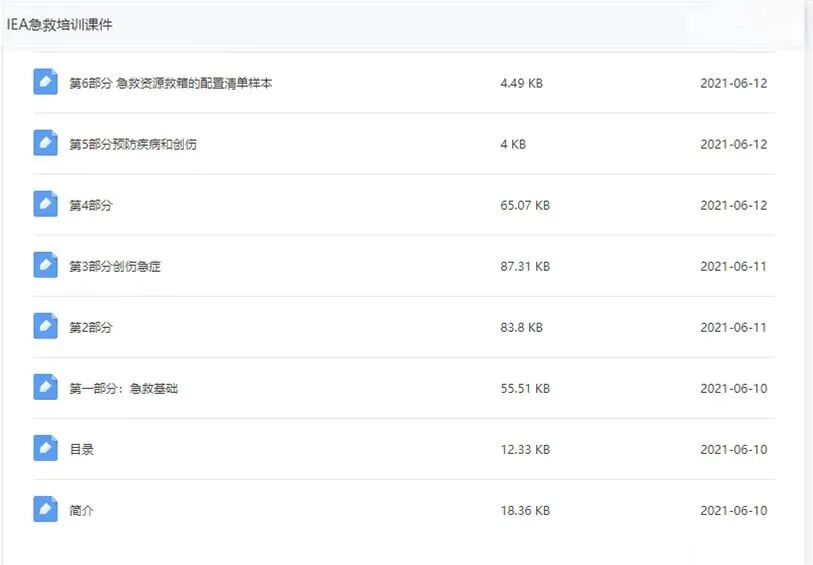Screen dimensions: 813x565
Task: Click the document icon next to 目录
Action: point(46,448)
